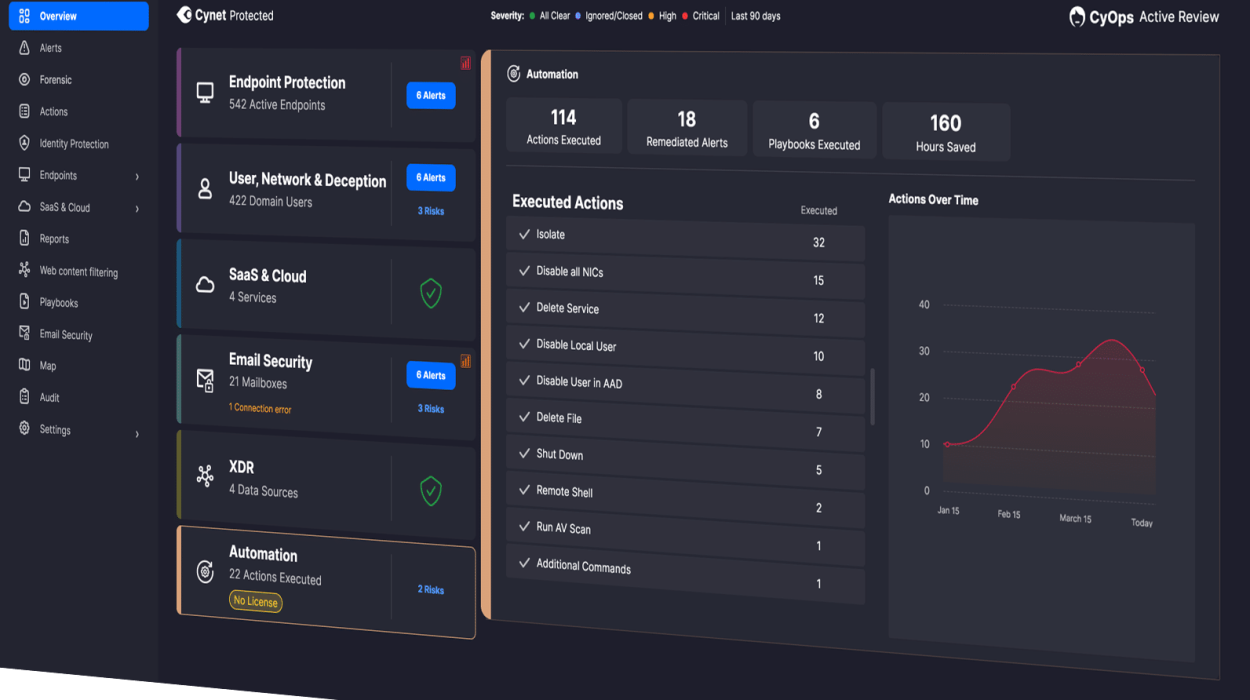Click the red chart icon on Endpoint Protection card
This screenshot has width=1250, height=700.
tap(465, 63)
